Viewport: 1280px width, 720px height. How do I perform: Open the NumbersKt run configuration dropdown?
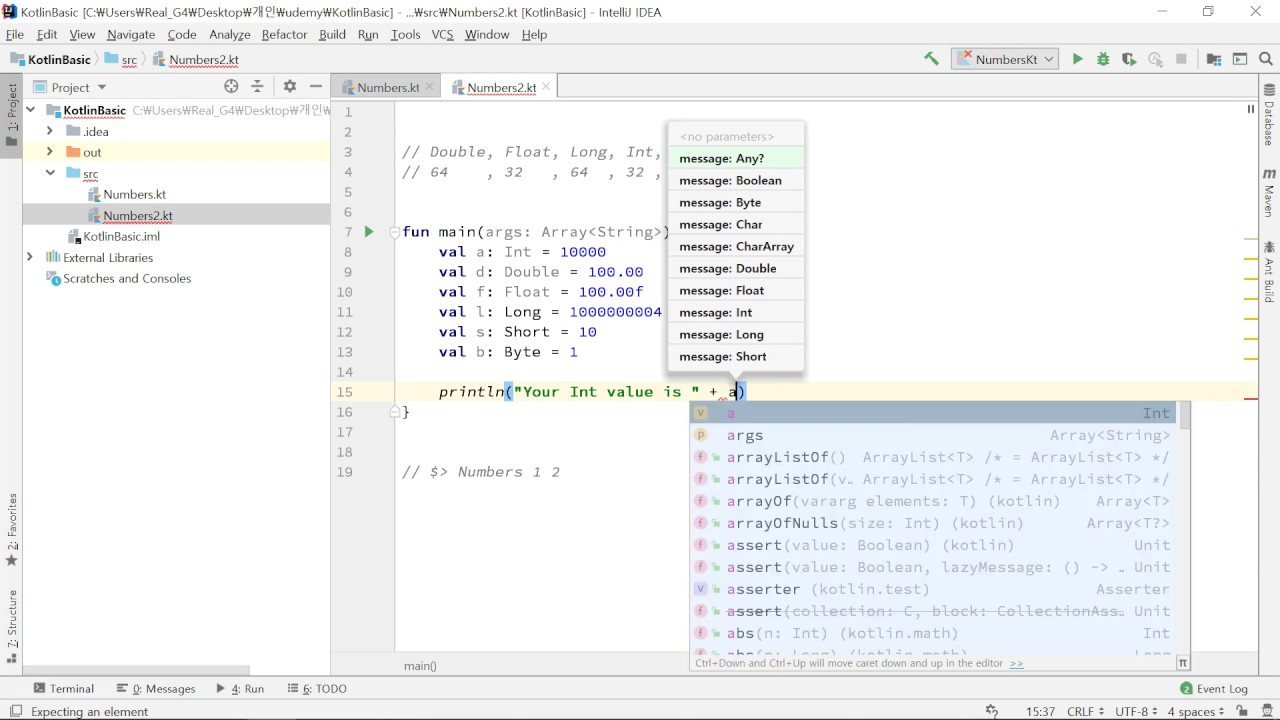pyautogui.click(x=1005, y=59)
